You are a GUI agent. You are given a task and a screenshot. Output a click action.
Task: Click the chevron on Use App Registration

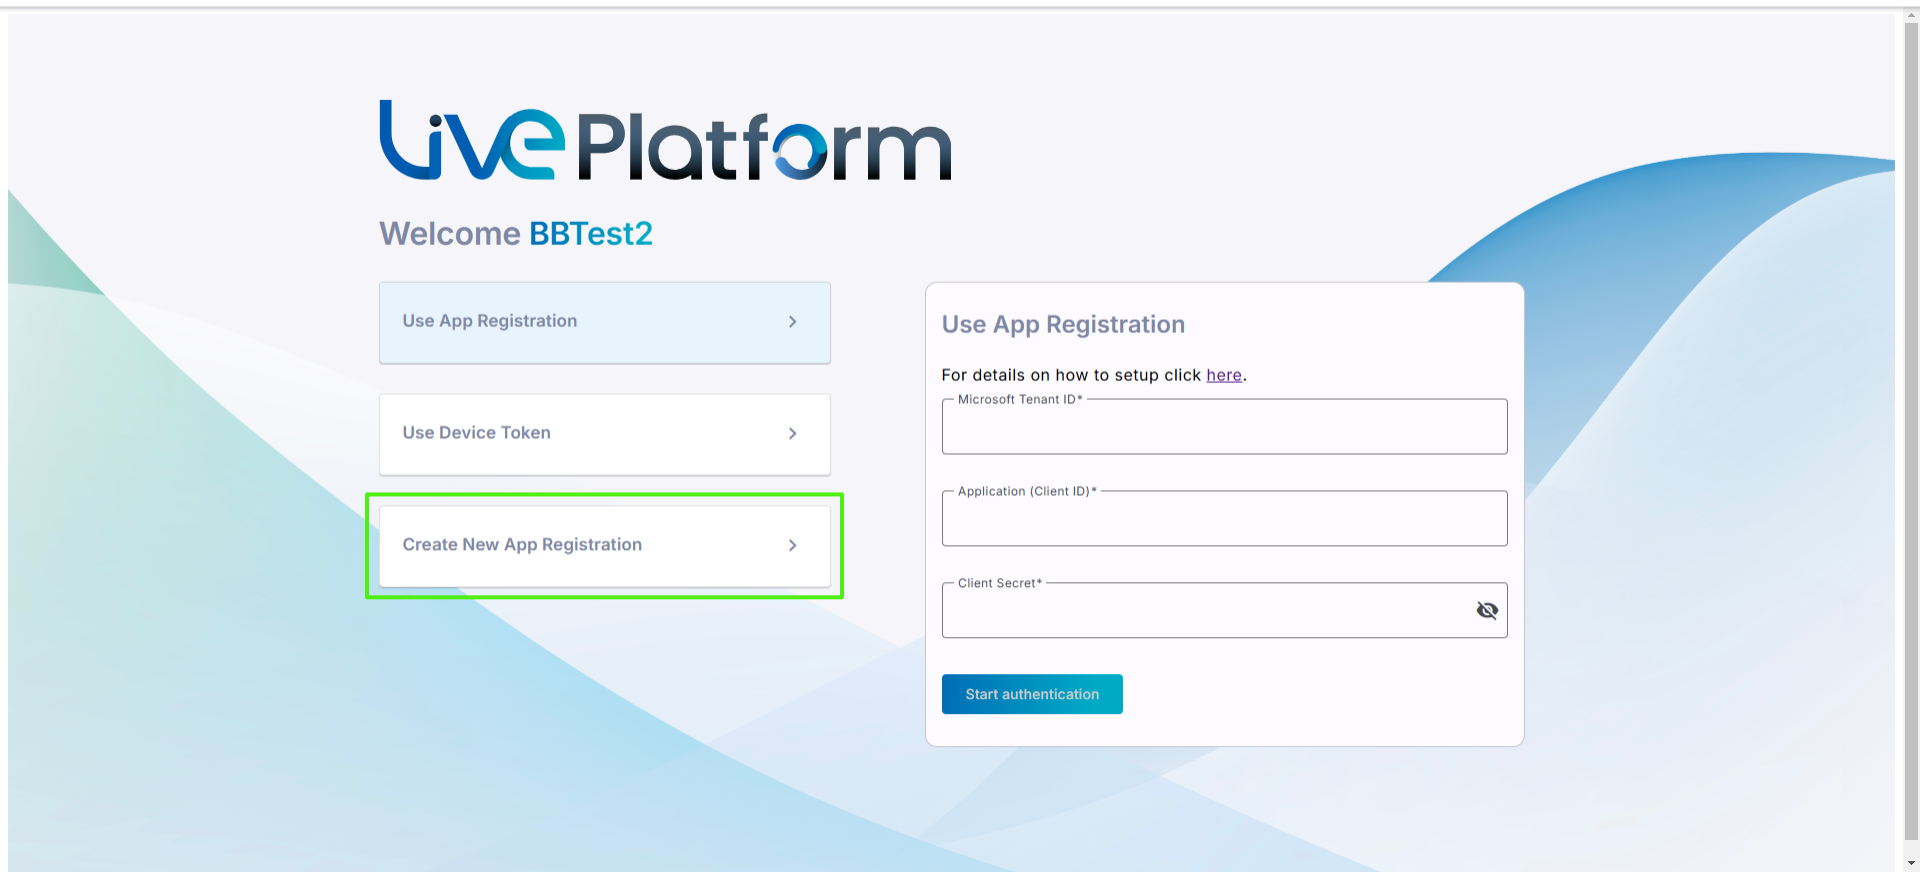pyautogui.click(x=792, y=322)
